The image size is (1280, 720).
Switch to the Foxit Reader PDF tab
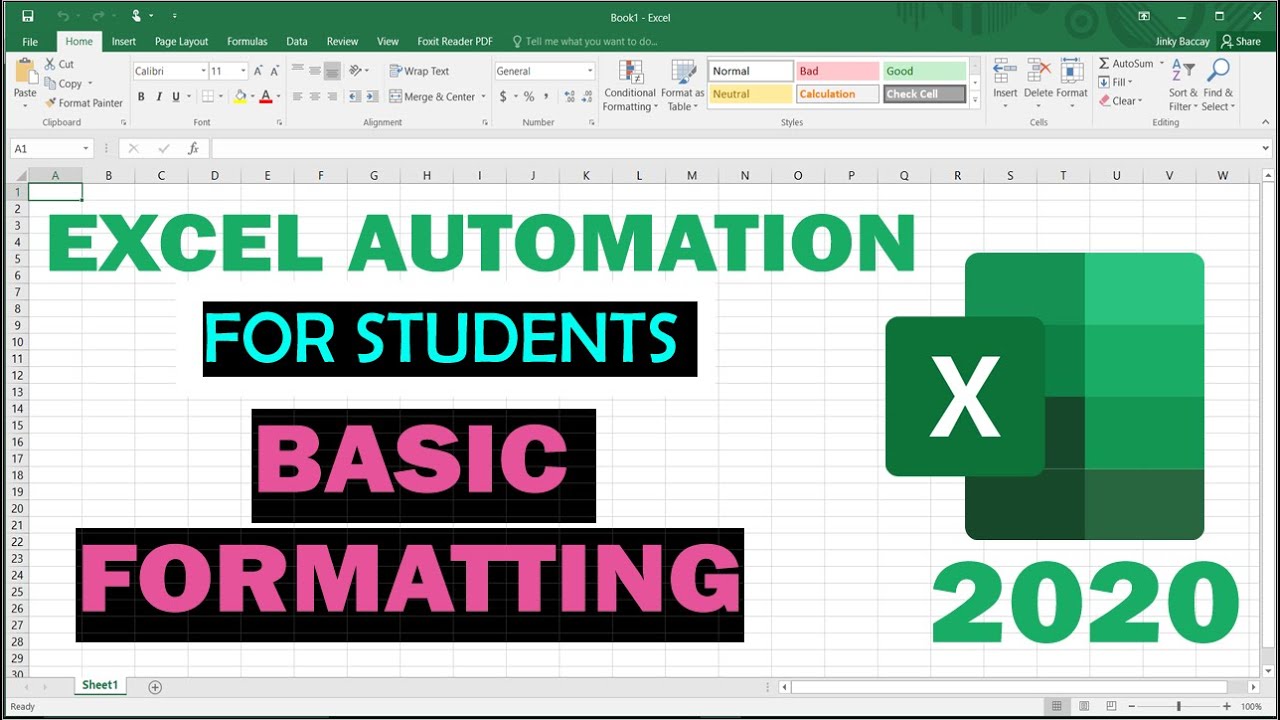[455, 42]
